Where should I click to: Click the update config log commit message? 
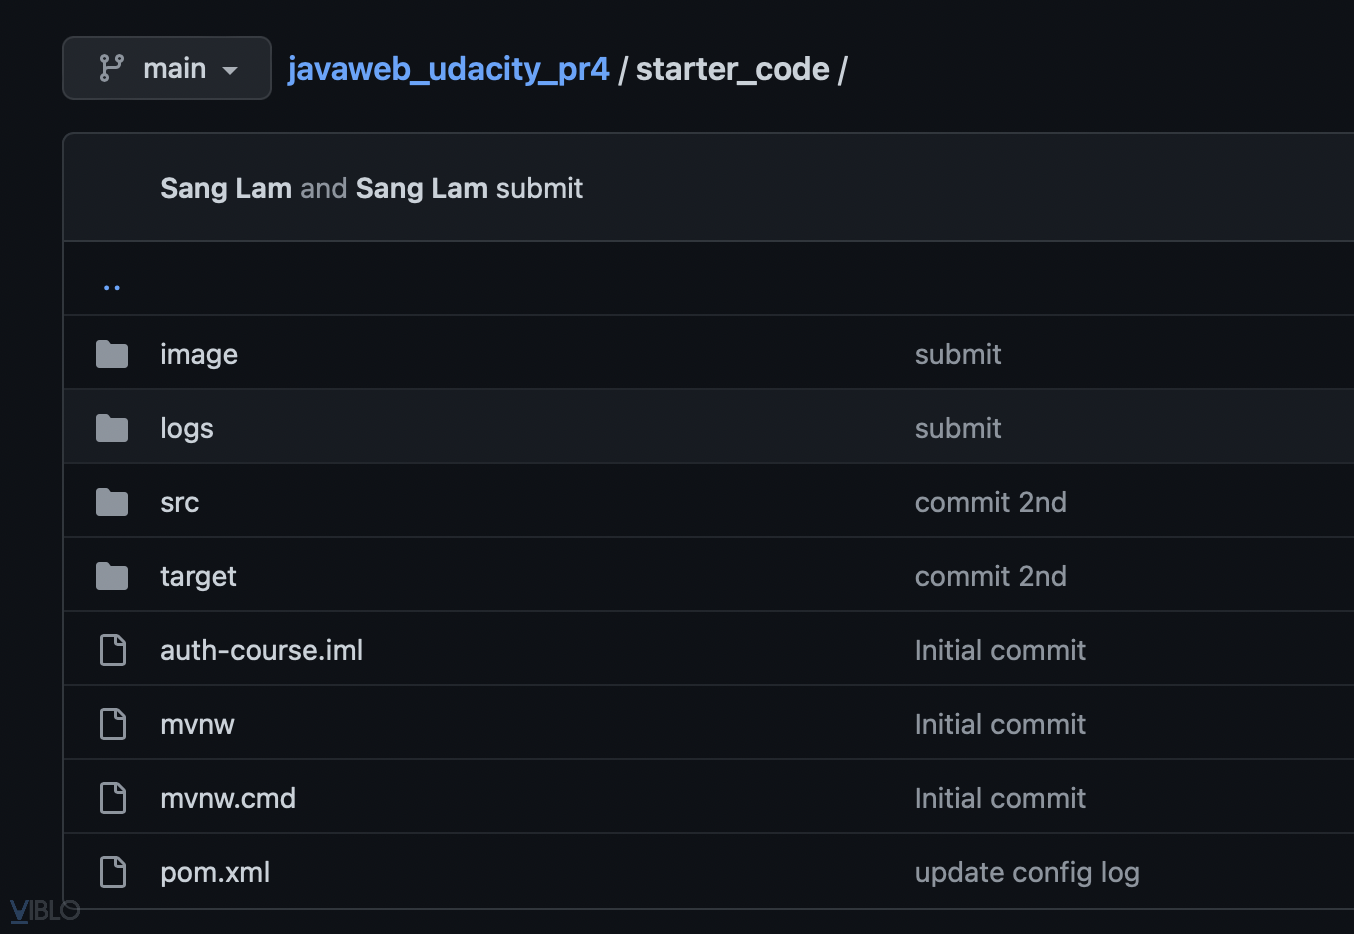(x=1027, y=871)
